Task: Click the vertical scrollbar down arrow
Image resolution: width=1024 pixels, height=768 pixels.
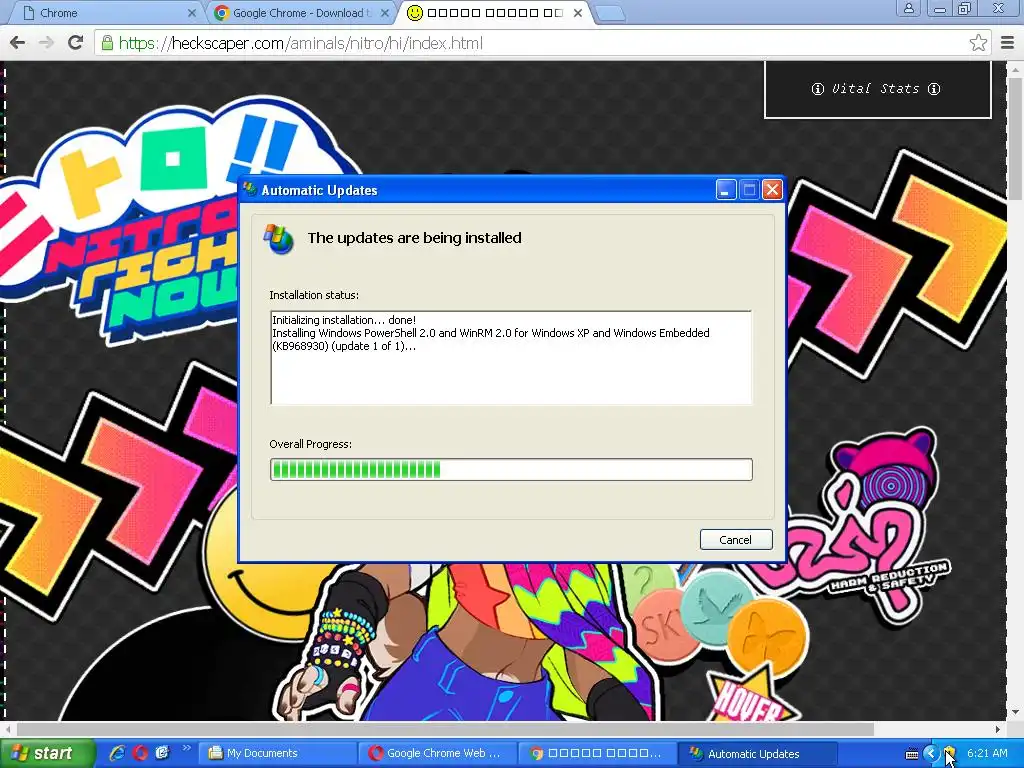Action: tap(1015, 712)
